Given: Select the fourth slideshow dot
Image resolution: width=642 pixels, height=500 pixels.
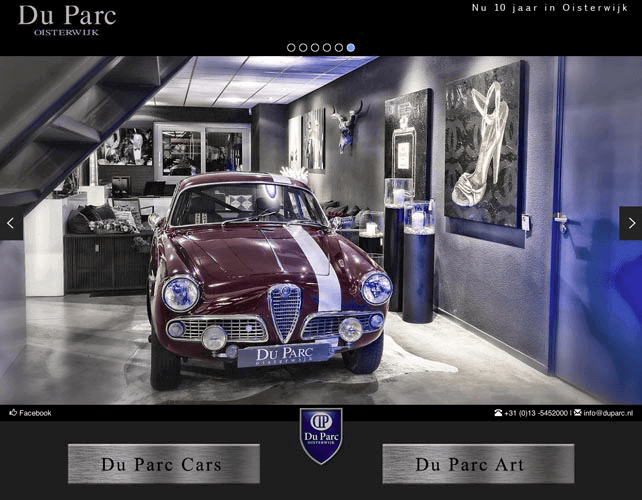Looking at the screenshot, I should tap(327, 48).
